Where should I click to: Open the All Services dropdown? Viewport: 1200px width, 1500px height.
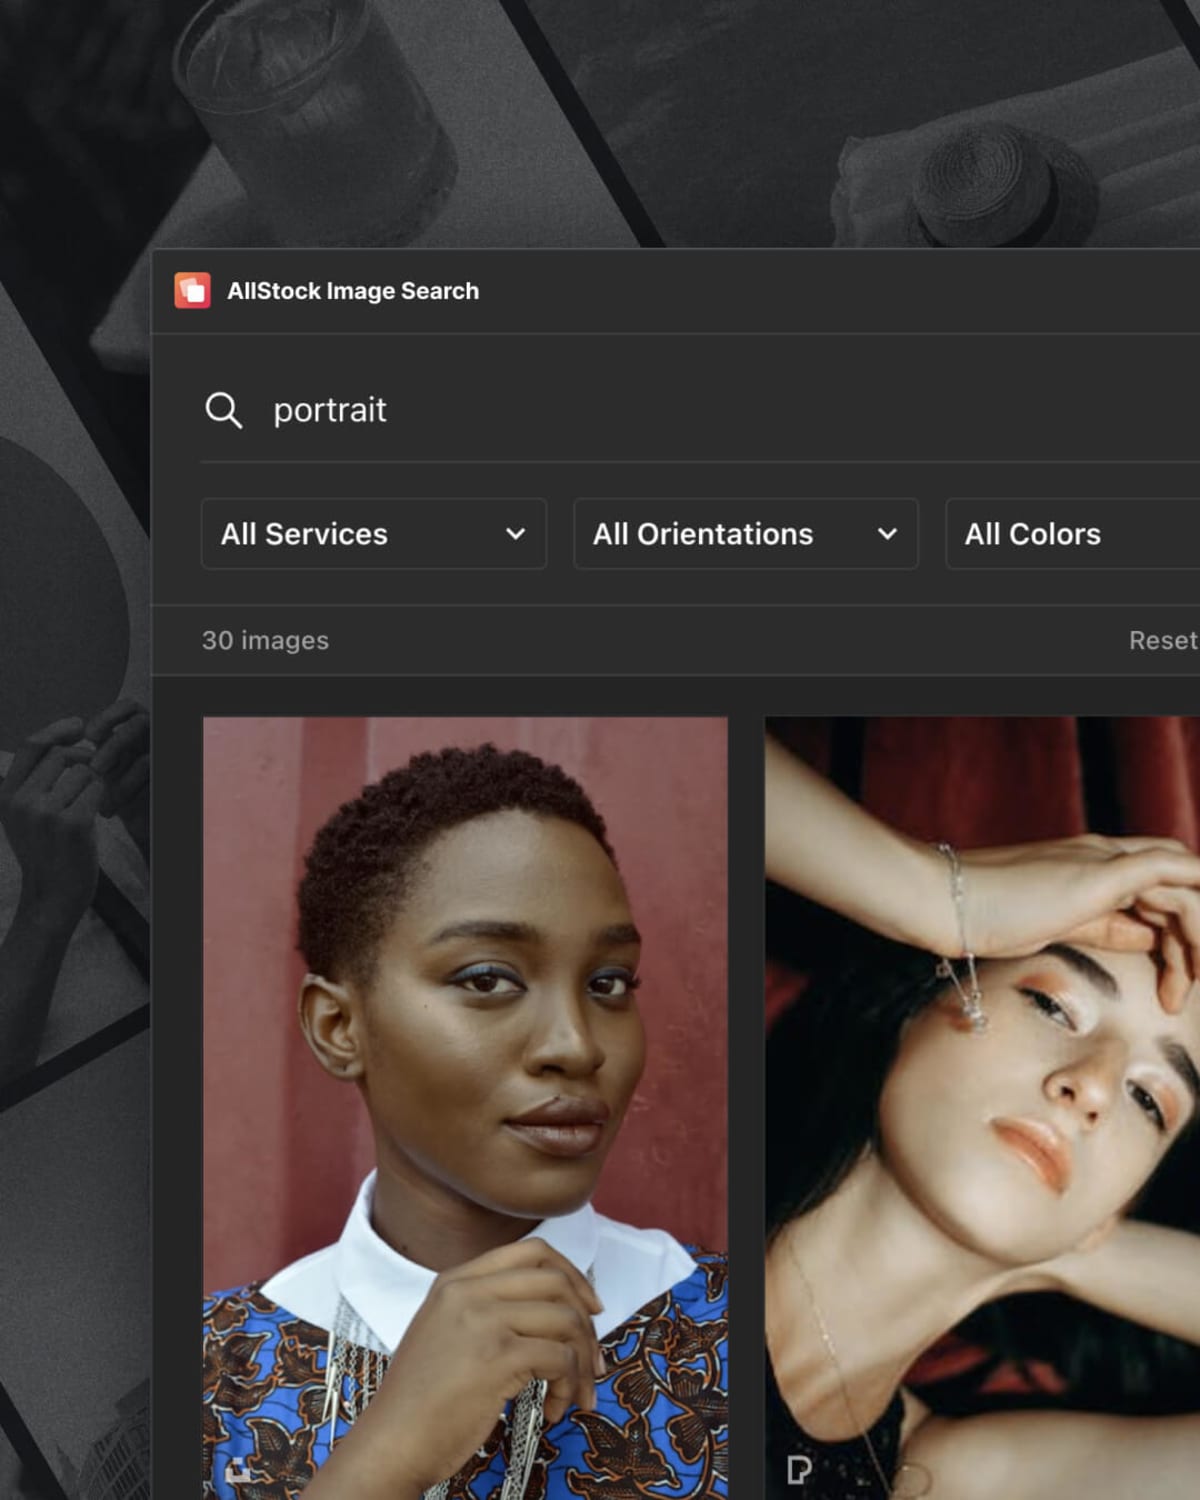pos(374,534)
